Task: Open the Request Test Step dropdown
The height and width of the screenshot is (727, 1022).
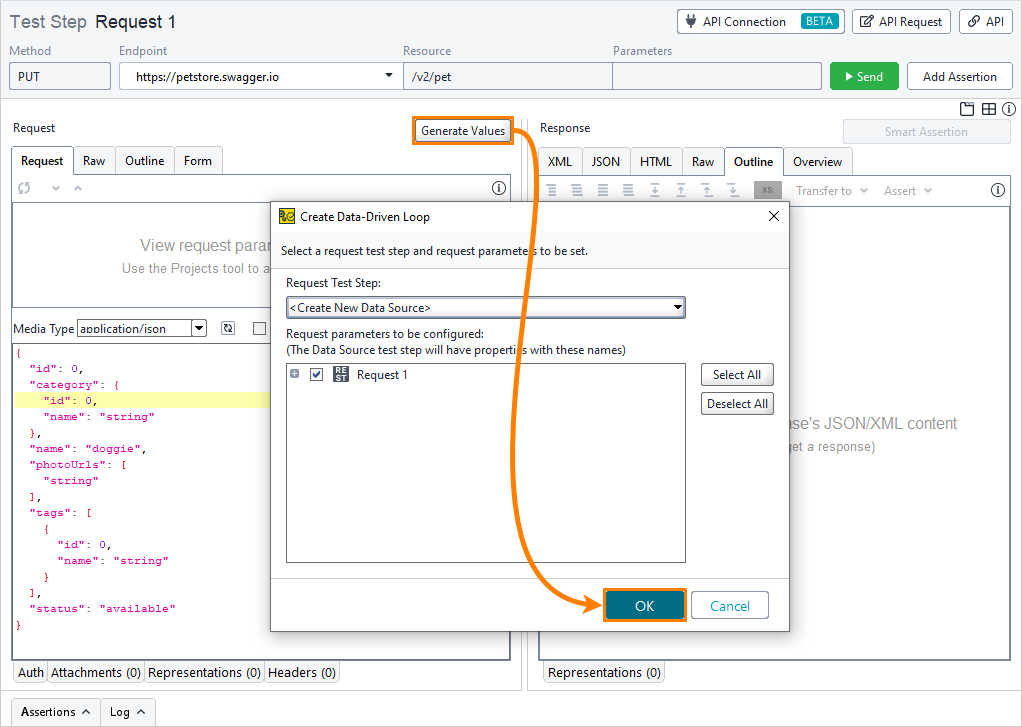Action: pos(679,308)
